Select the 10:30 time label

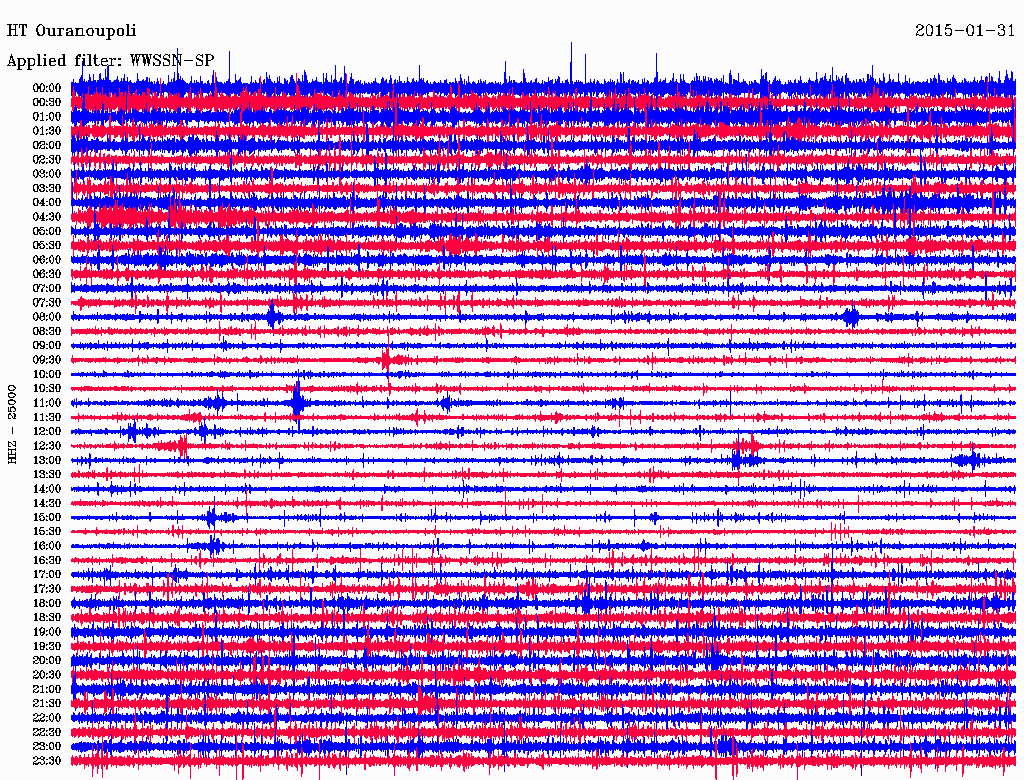47,389
